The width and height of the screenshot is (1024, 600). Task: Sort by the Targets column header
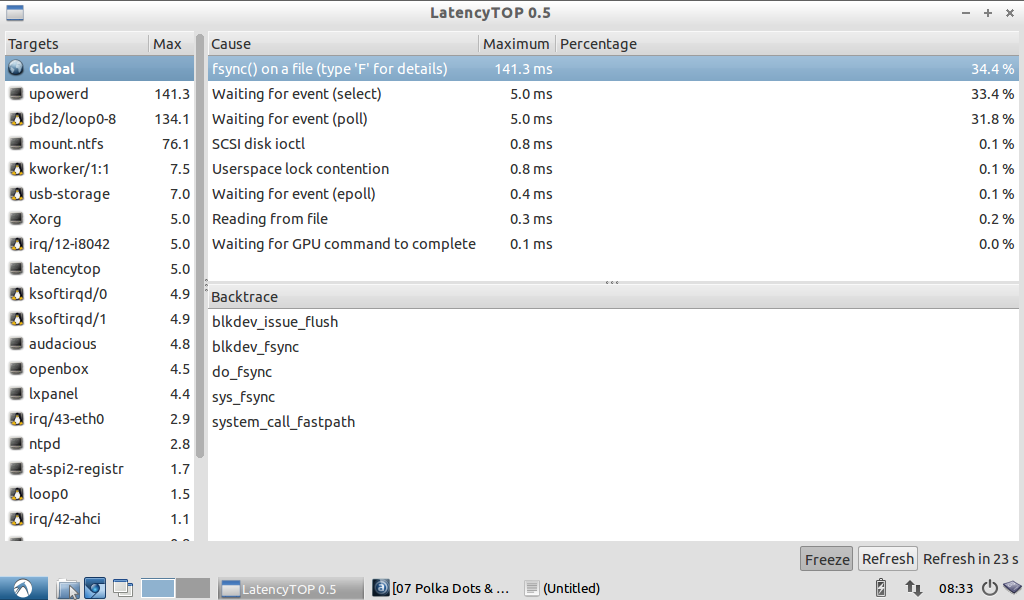(76, 44)
